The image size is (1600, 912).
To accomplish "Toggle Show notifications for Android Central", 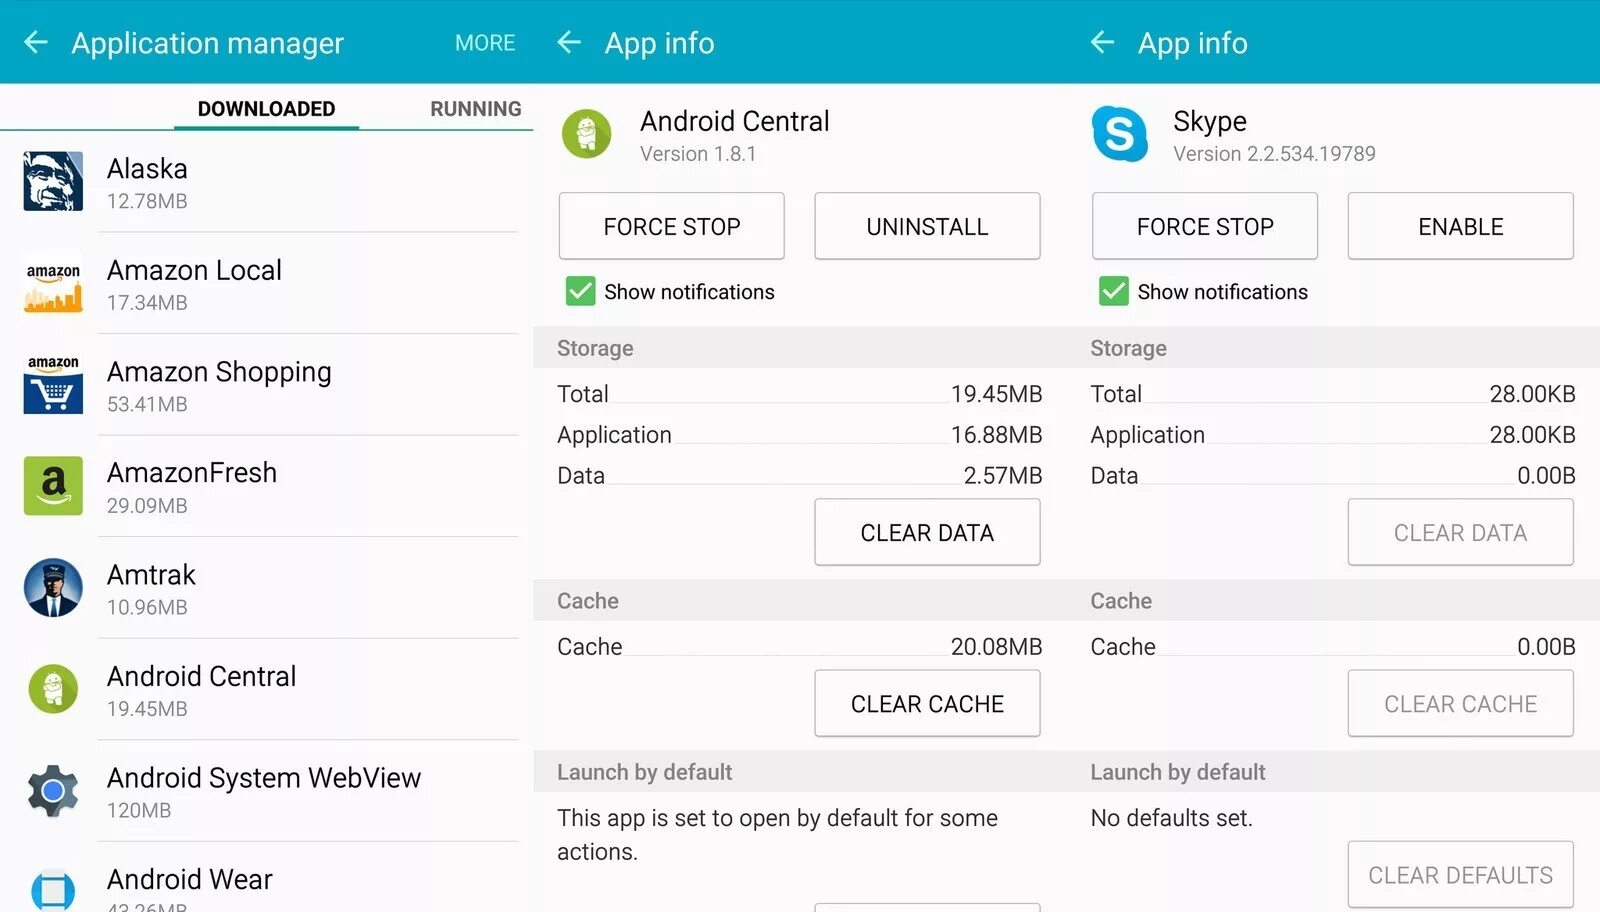I will [x=580, y=291].
